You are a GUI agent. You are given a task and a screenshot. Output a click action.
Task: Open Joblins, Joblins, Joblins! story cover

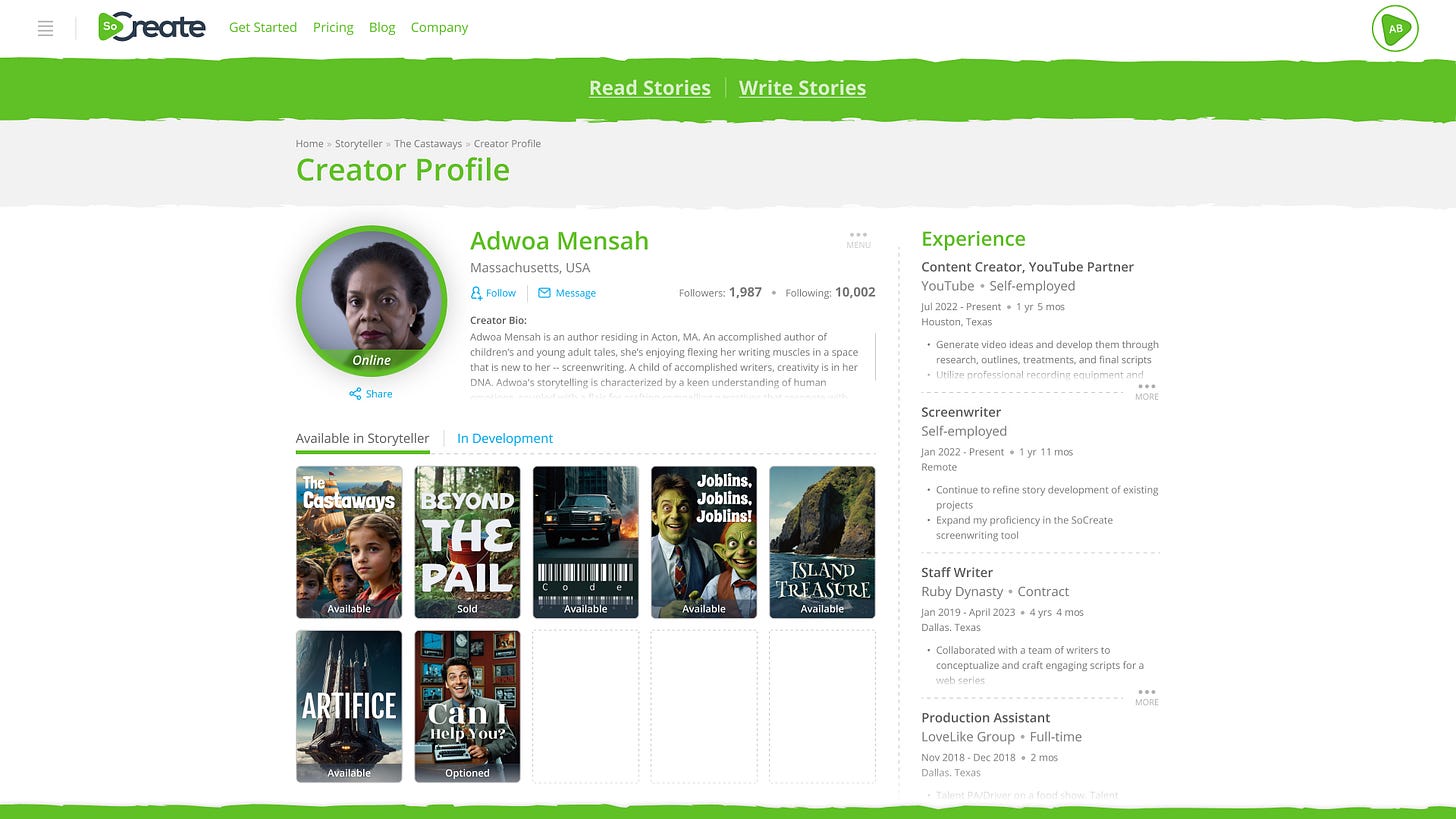pyautogui.click(x=704, y=542)
